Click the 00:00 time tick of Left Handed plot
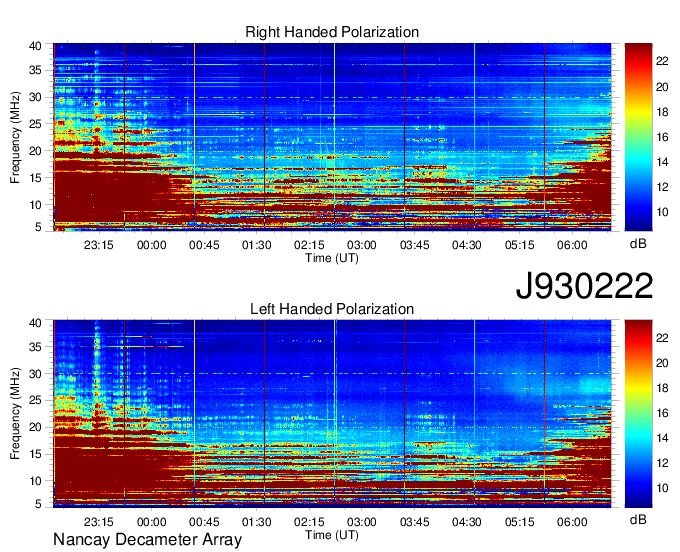 tap(151, 522)
